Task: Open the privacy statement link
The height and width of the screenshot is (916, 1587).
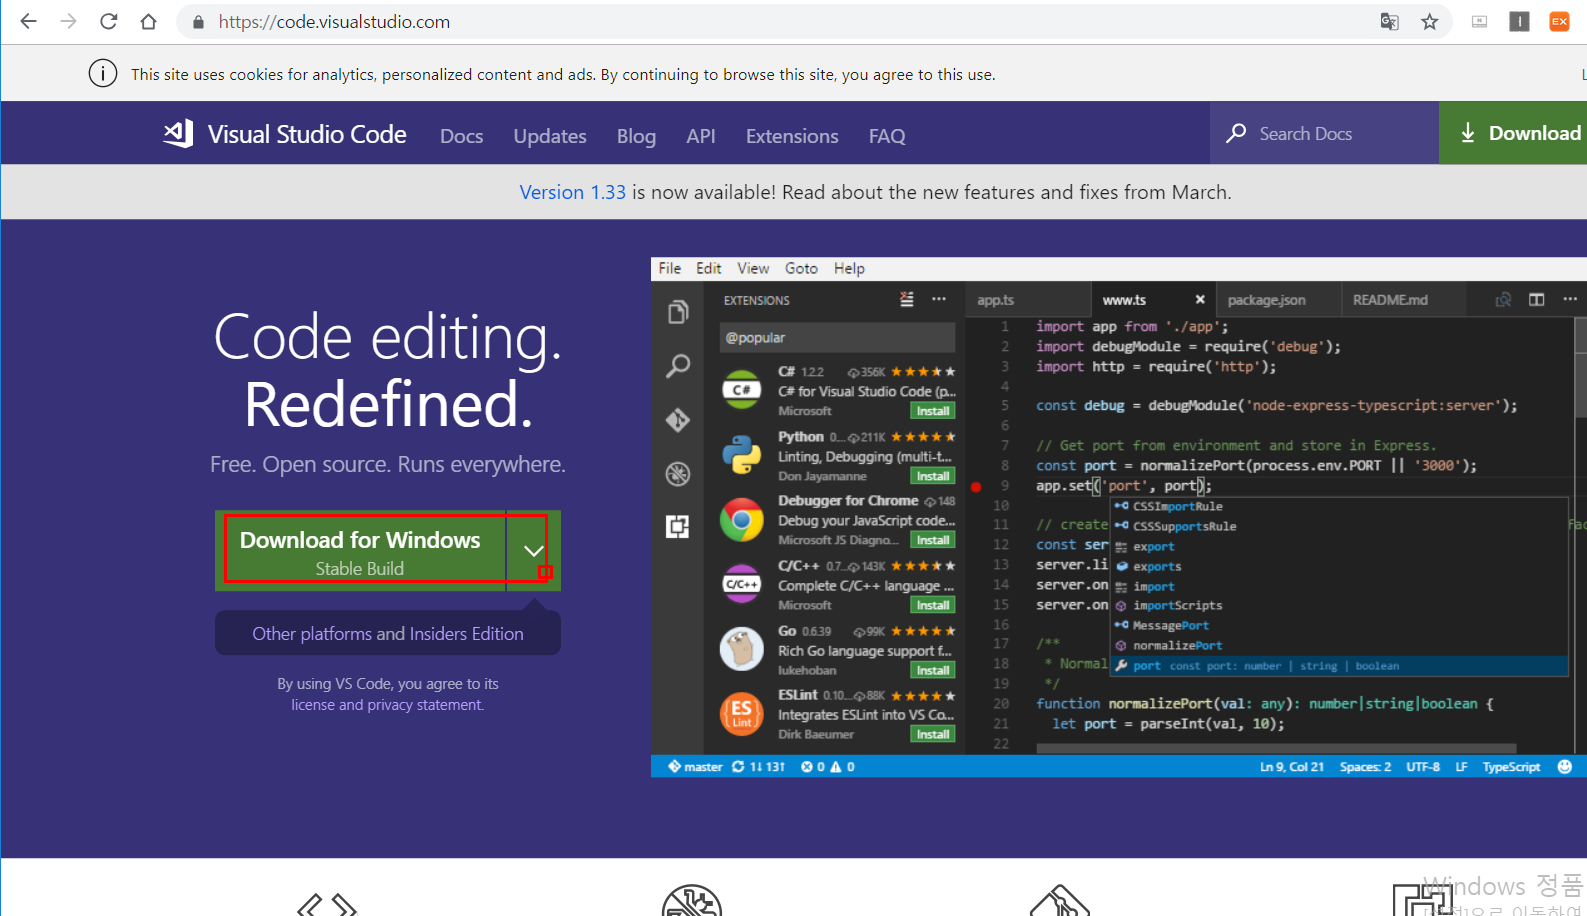Action: coord(425,705)
